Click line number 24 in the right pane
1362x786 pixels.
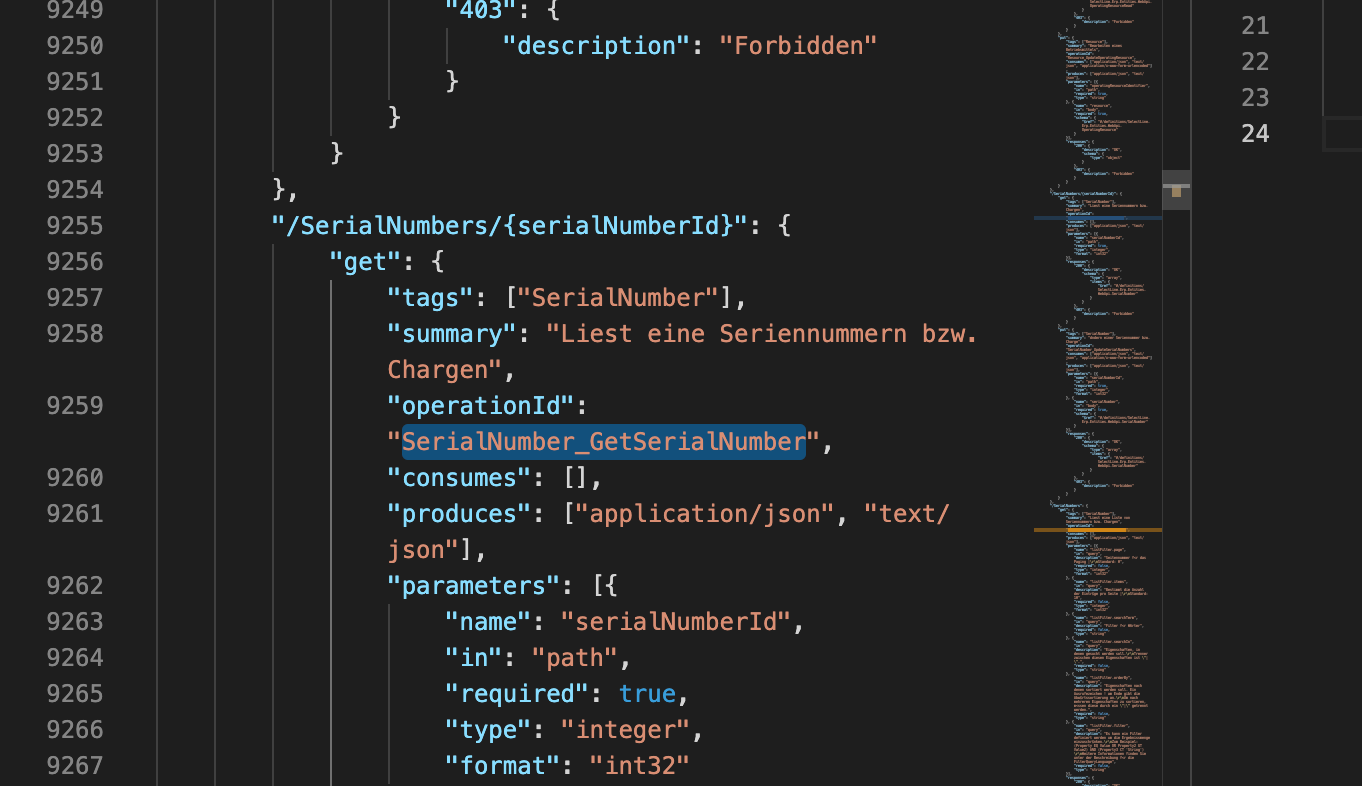(1255, 133)
